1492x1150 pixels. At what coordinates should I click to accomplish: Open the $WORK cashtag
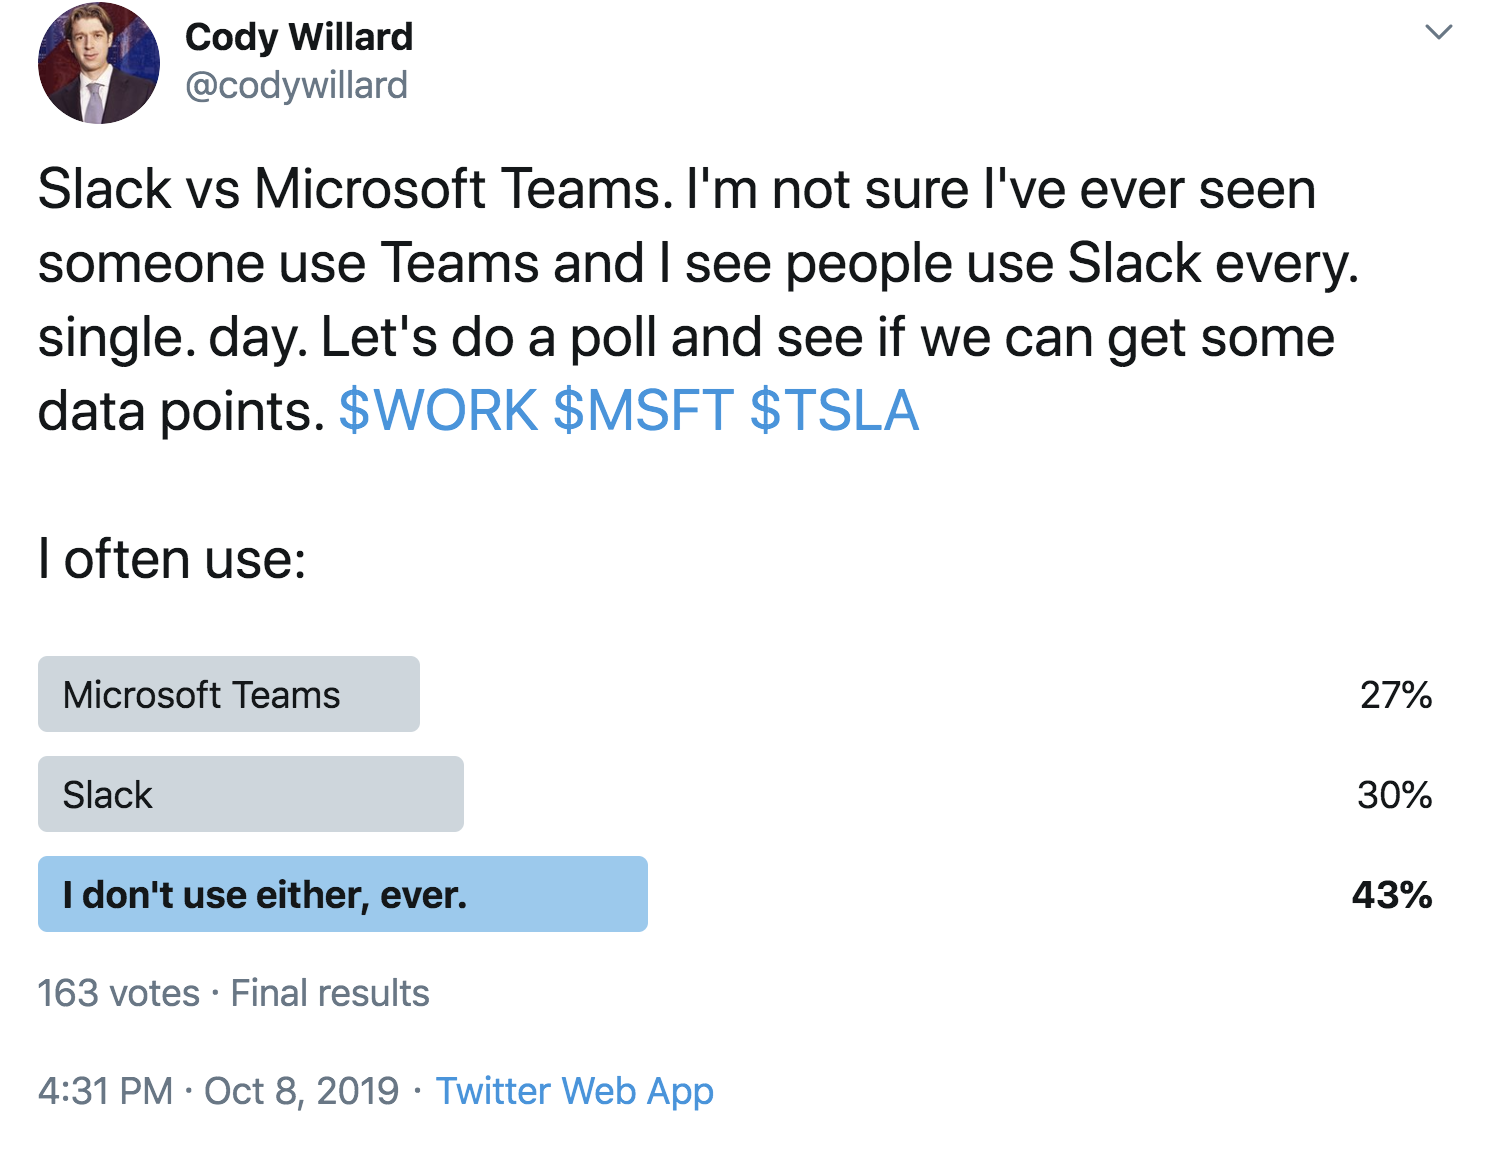click(x=439, y=410)
